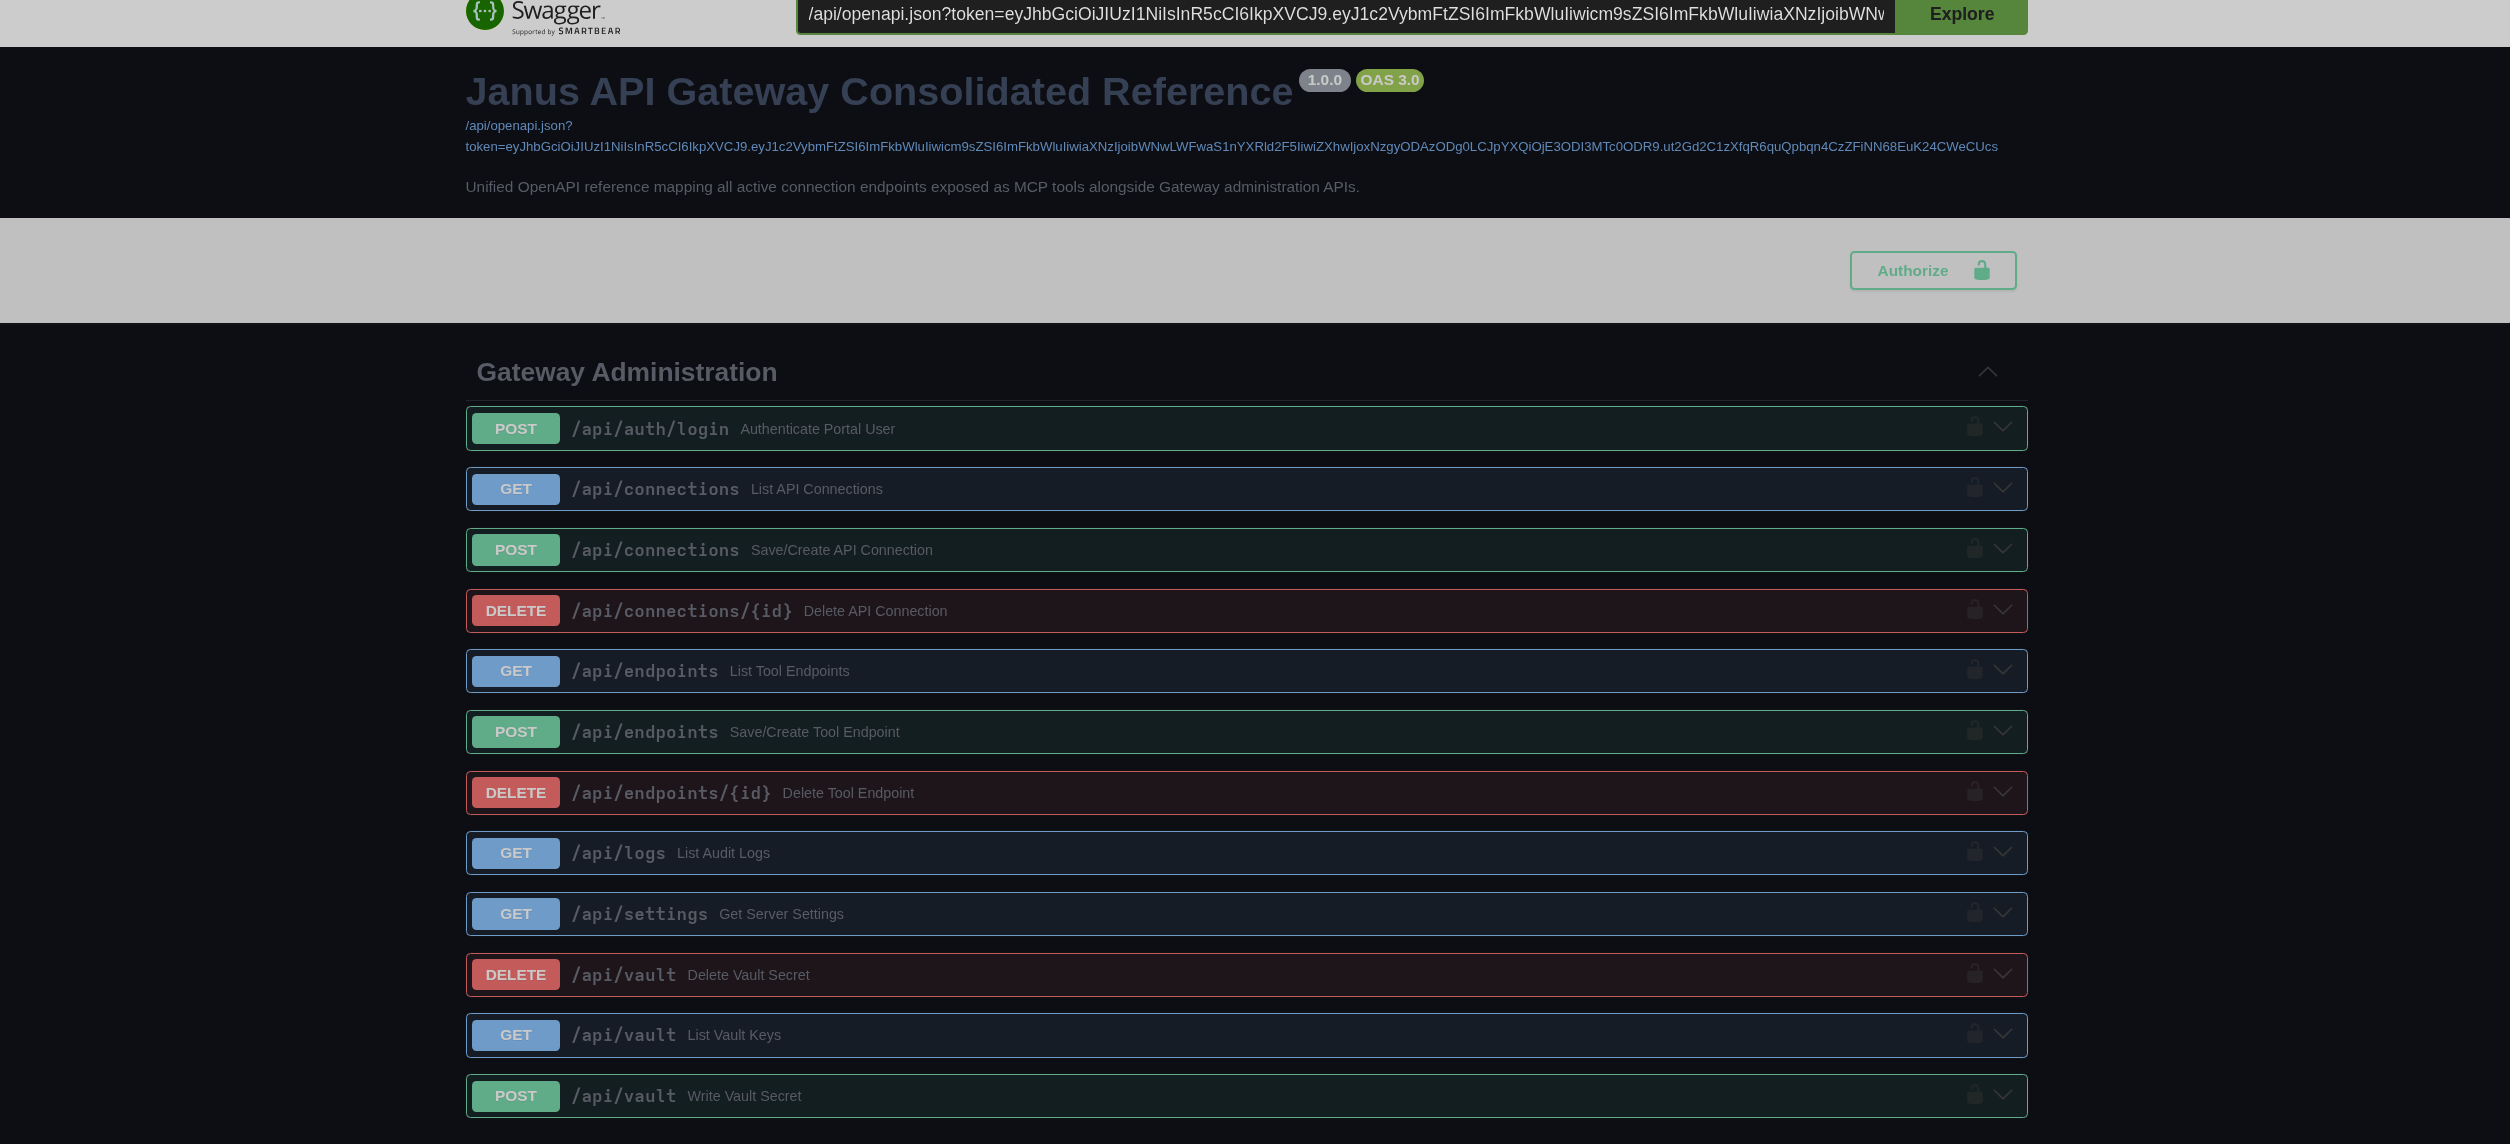Click 'Save/Create Tool Endpoint' summary text
This screenshot has height=1144, width=2510.
click(x=814, y=732)
